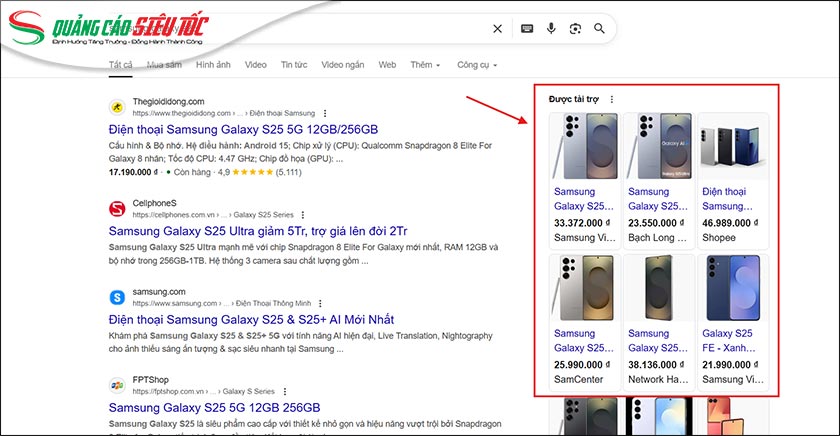840x436 pixels.
Task: Click the Thegioididong site favicon
Action: [117, 107]
